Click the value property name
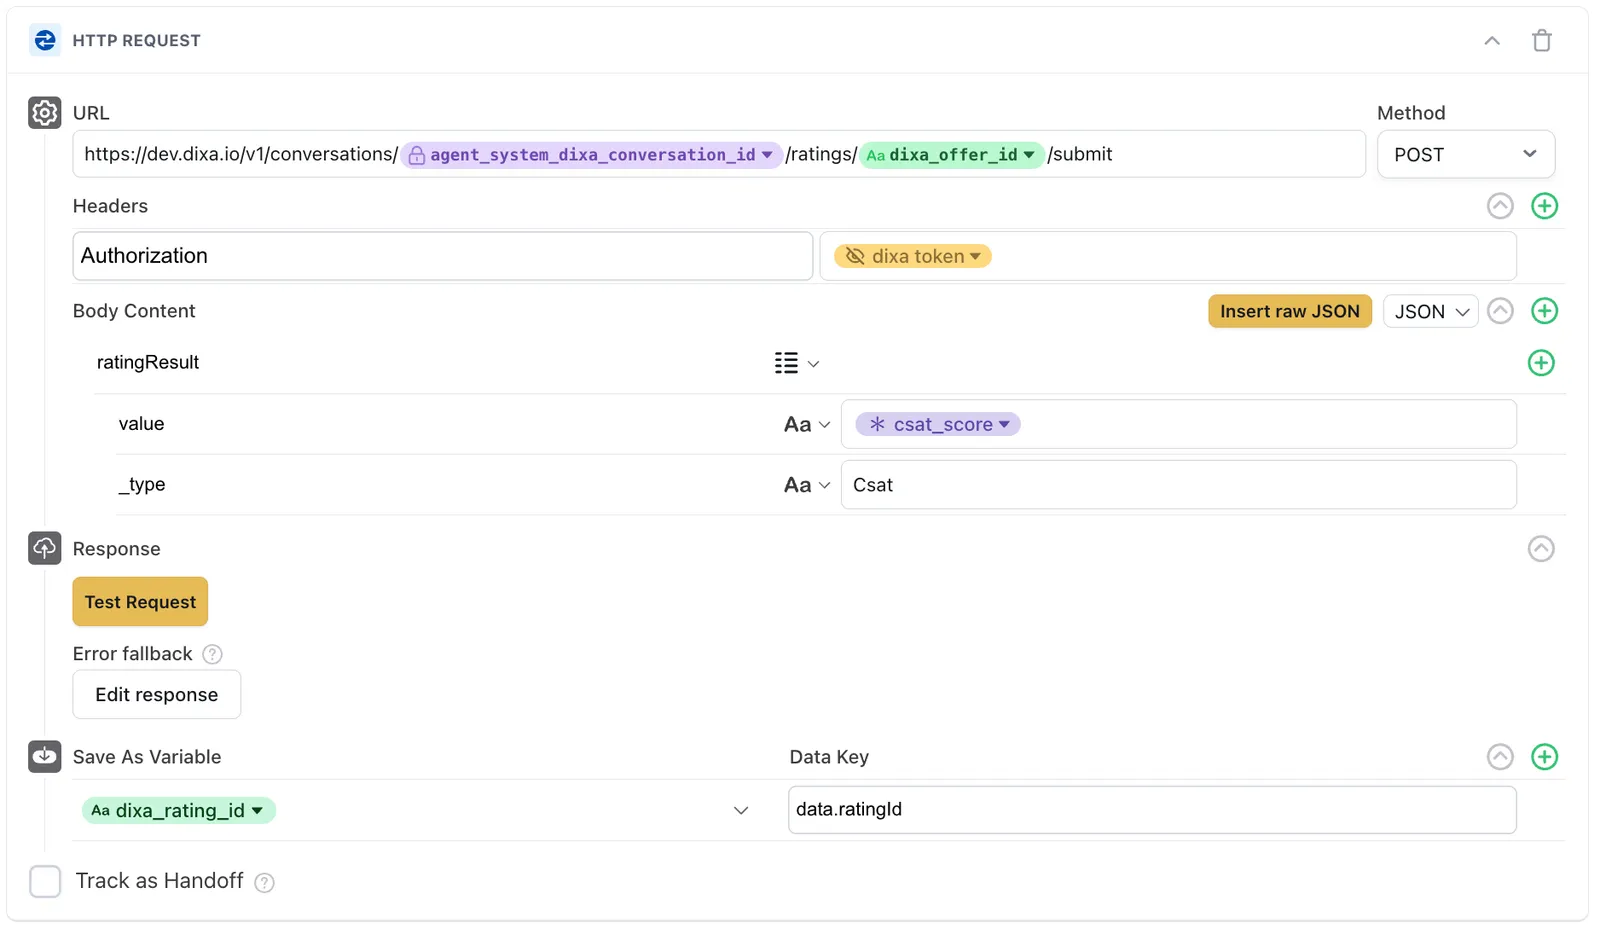The width and height of the screenshot is (1600, 935). (x=141, y=424)
